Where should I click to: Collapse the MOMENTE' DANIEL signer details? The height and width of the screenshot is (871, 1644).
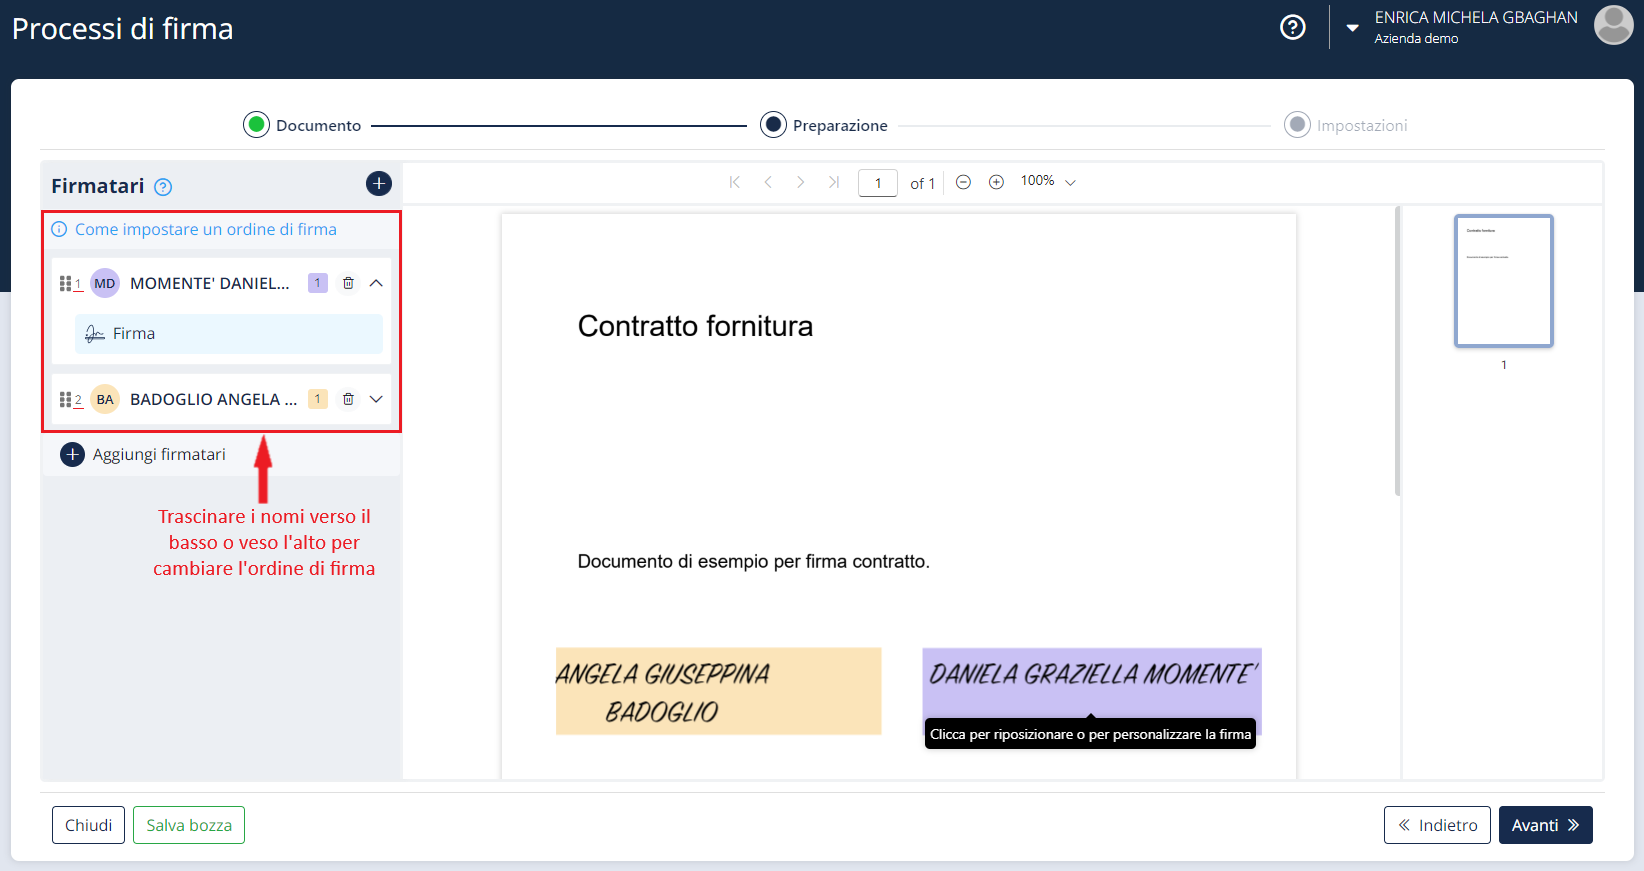point(376,283)
